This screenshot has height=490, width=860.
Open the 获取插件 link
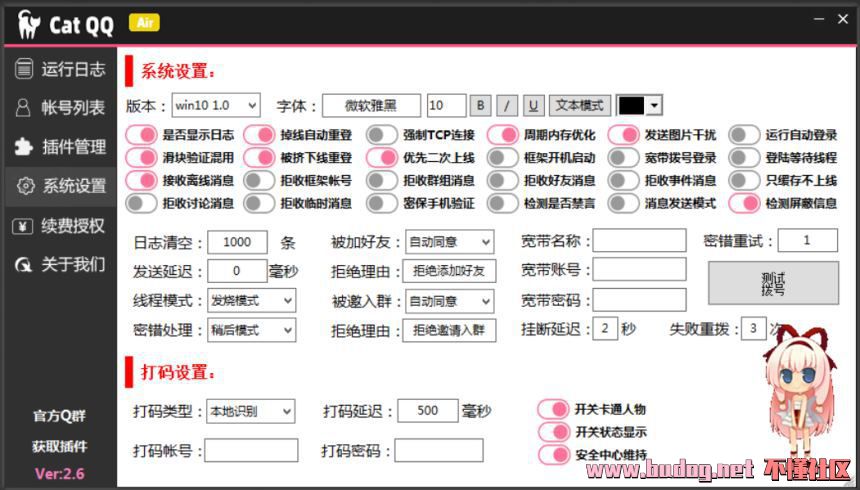coord(59,446)
